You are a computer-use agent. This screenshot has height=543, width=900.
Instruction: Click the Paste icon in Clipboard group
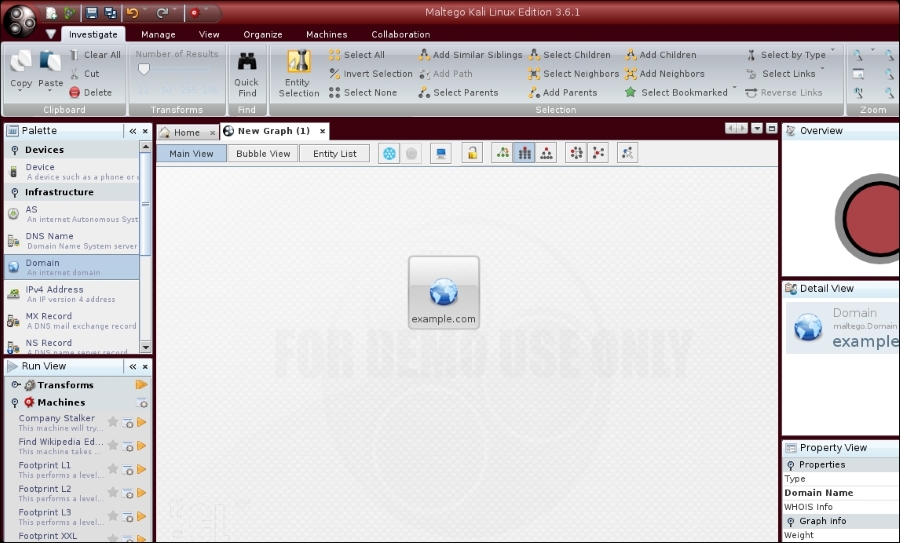point(51,62)
